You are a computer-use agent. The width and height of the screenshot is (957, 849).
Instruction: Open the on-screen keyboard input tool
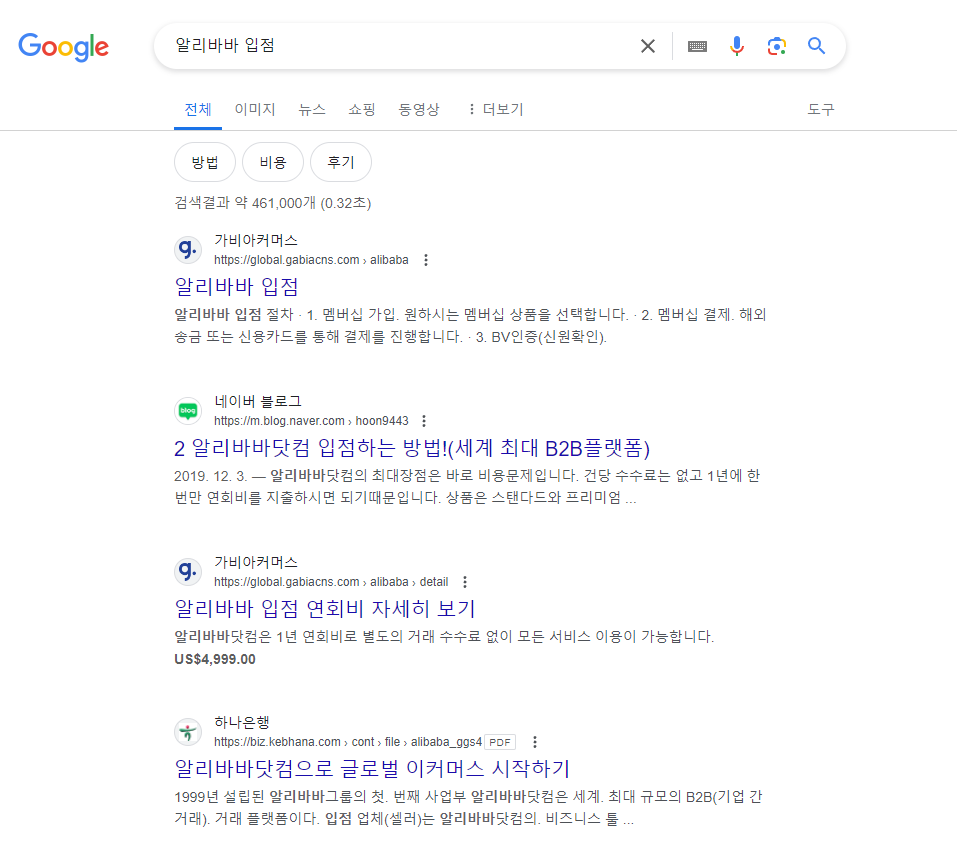pyautogui.click(x=697, y=46)
